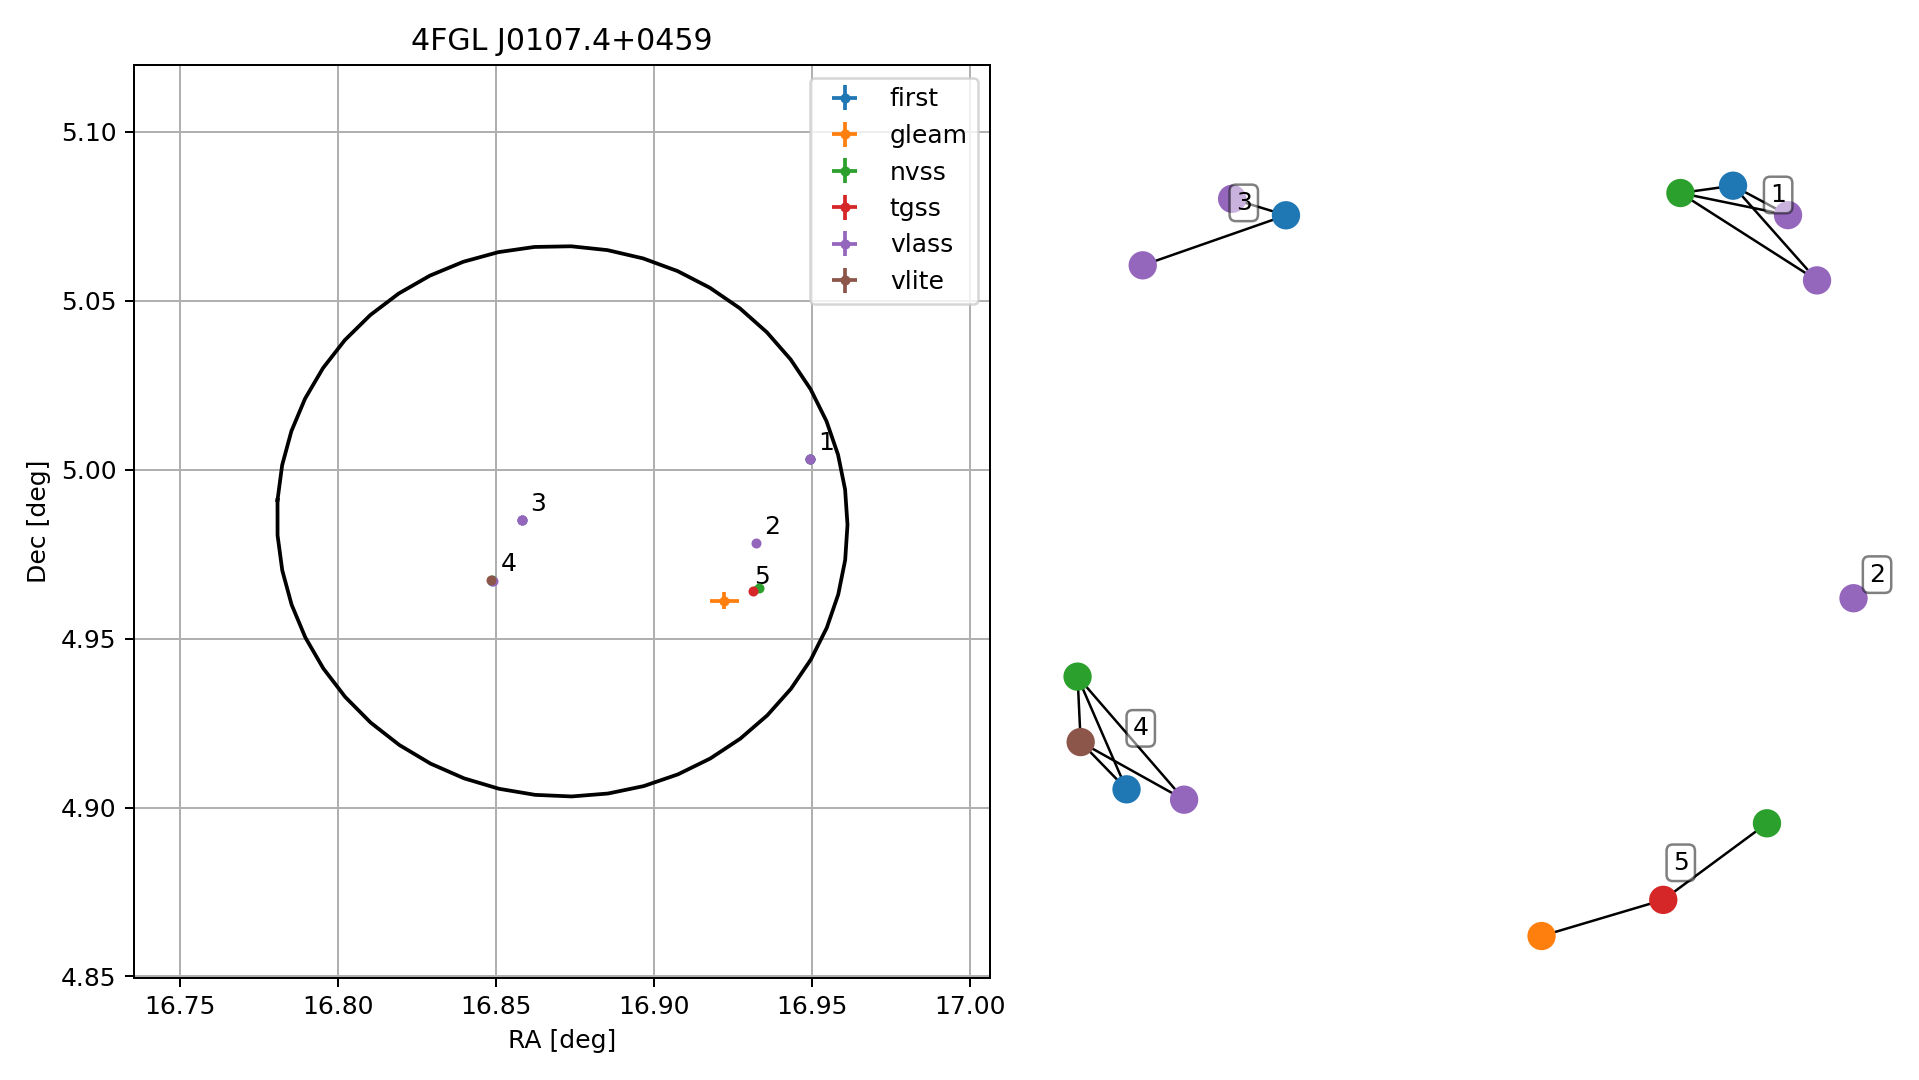Click the red tgss point in the scatter plot
1919x1080 pixels.
[753, 592]
